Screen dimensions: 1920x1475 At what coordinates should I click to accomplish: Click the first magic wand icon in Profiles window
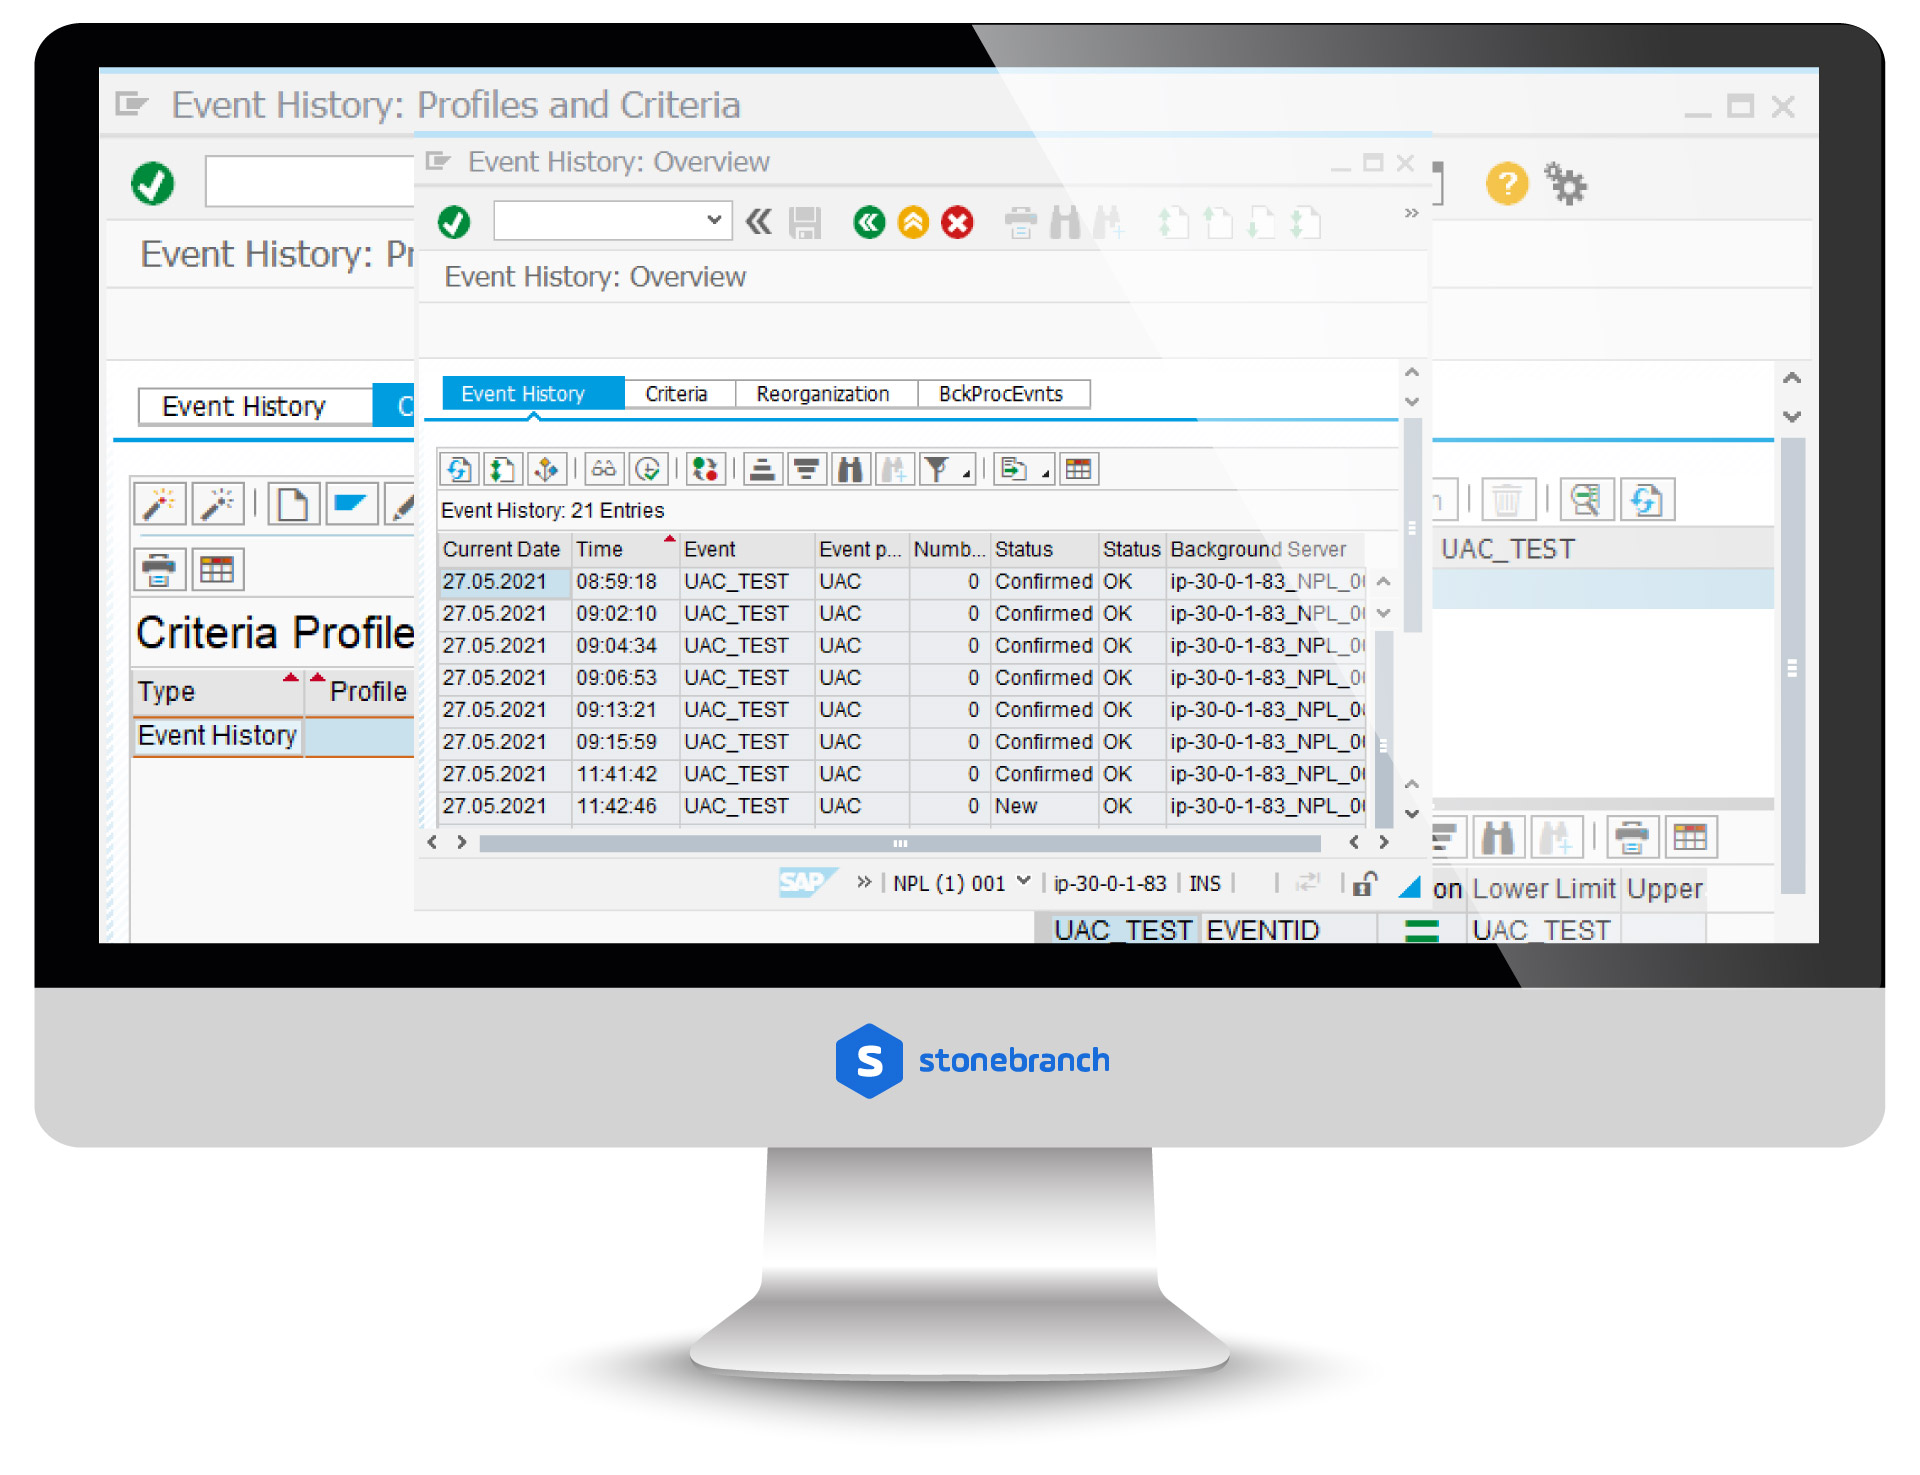tap(160, 504)
